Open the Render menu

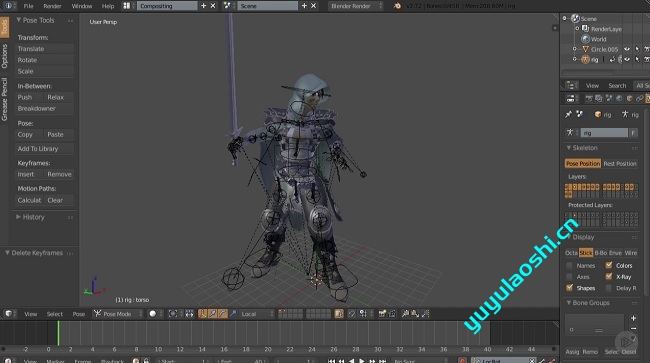tap(52, 6)
